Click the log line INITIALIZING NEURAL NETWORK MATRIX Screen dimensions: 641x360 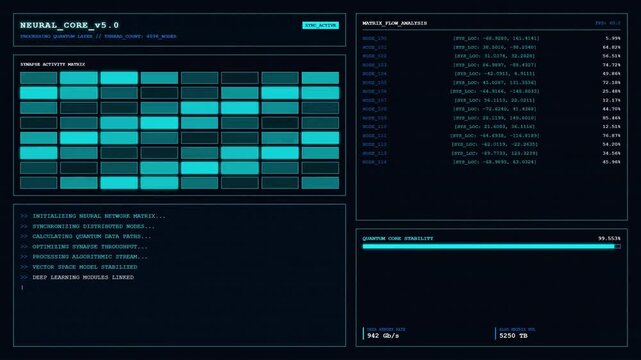pyautogui.click(x=93, y=216)
